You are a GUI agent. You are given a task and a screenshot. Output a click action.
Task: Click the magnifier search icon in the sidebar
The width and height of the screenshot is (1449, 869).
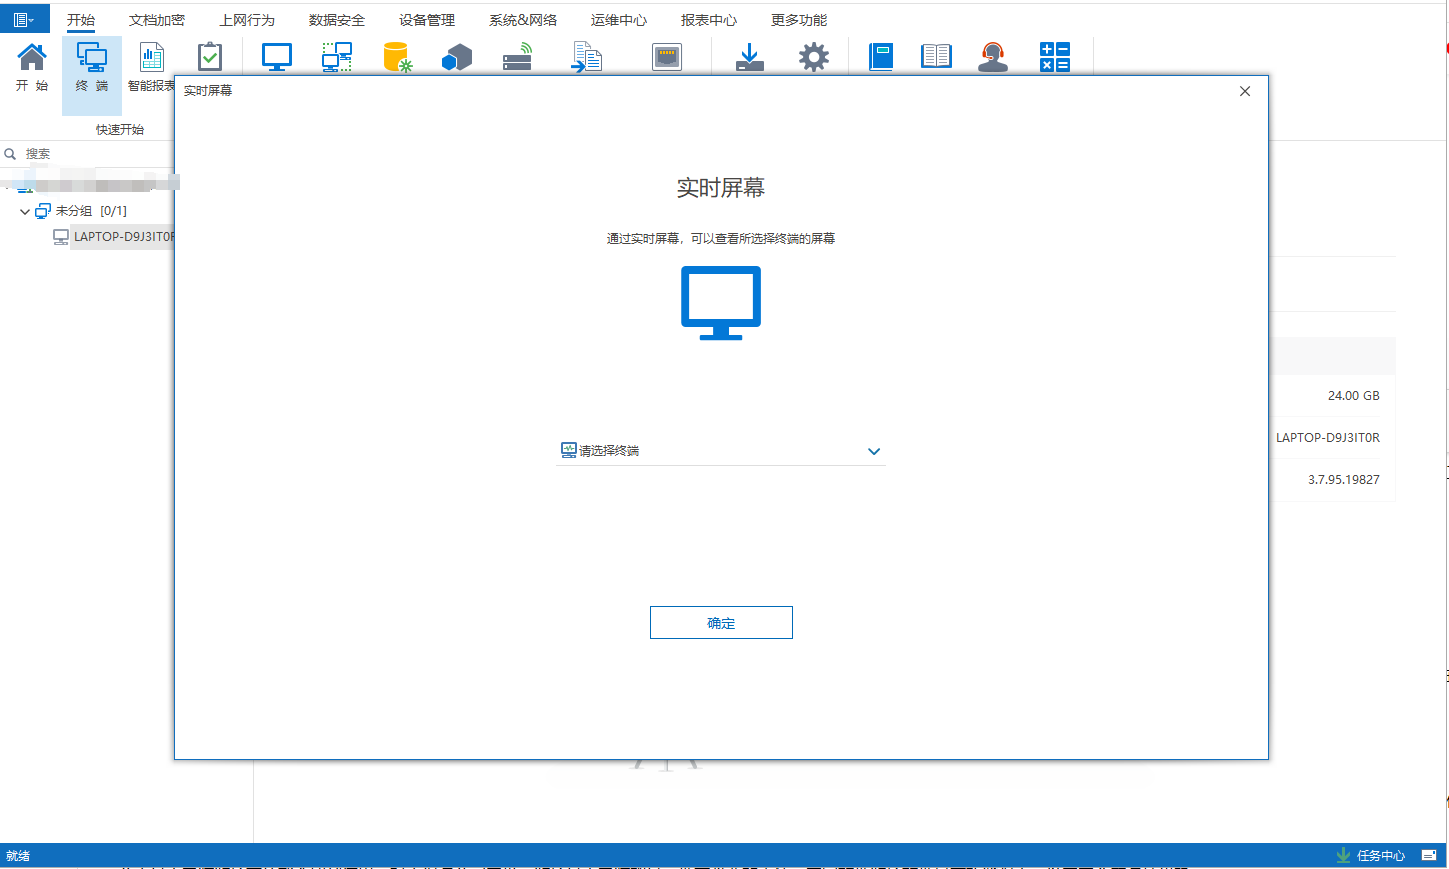point(10,154)
